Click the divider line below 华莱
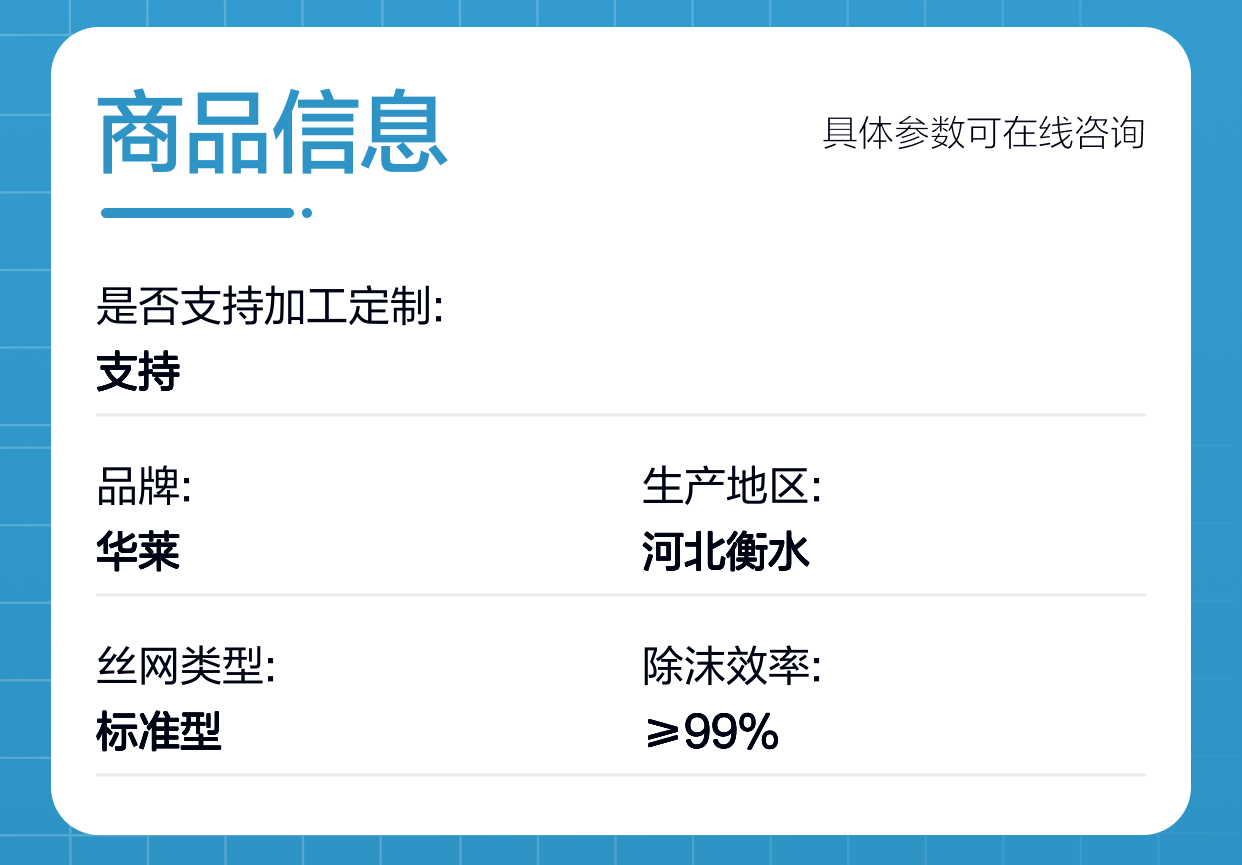Screen dimensions: 1242x865 620,595
